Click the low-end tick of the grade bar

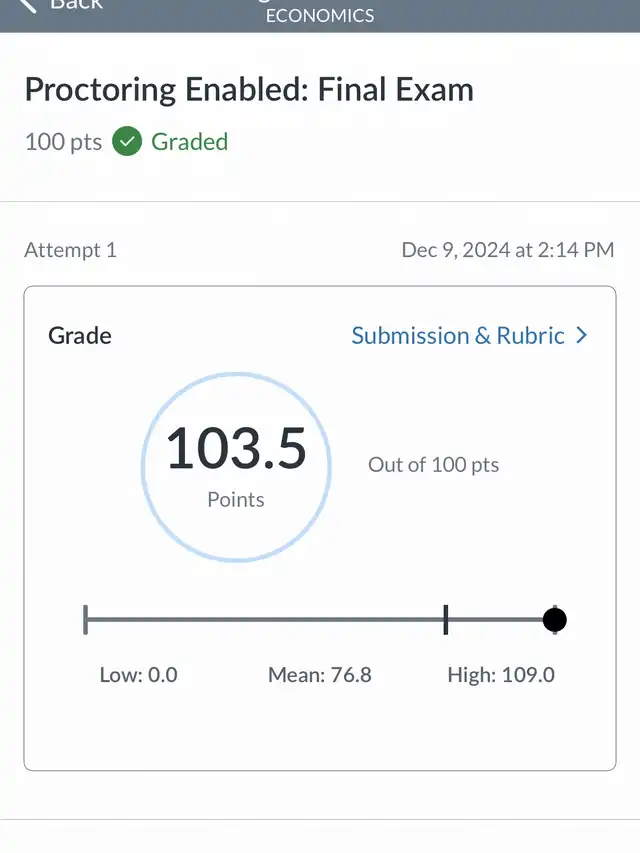[x=85, y=620]
